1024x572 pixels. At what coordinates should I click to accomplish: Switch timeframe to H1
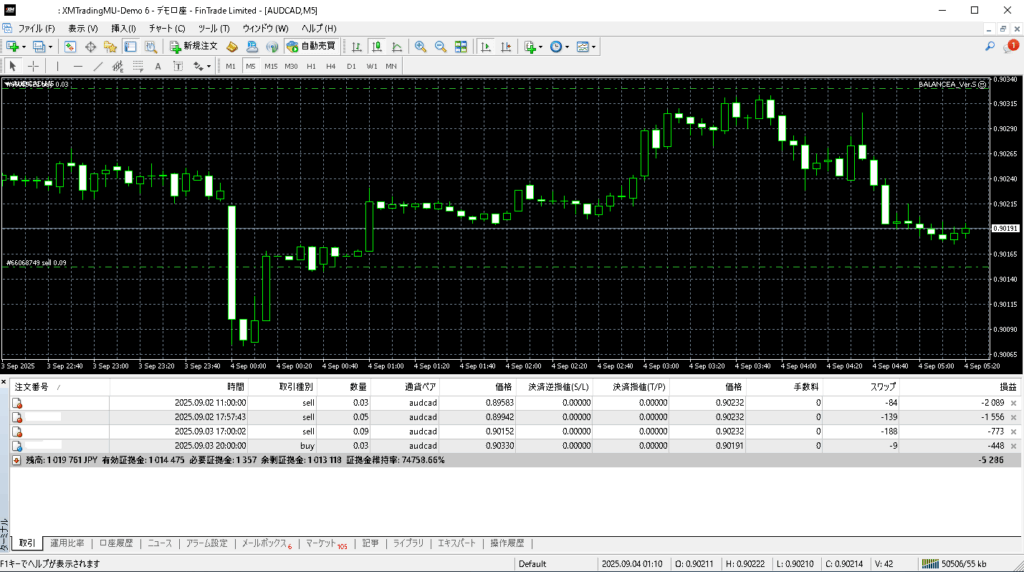coord(312,66)
